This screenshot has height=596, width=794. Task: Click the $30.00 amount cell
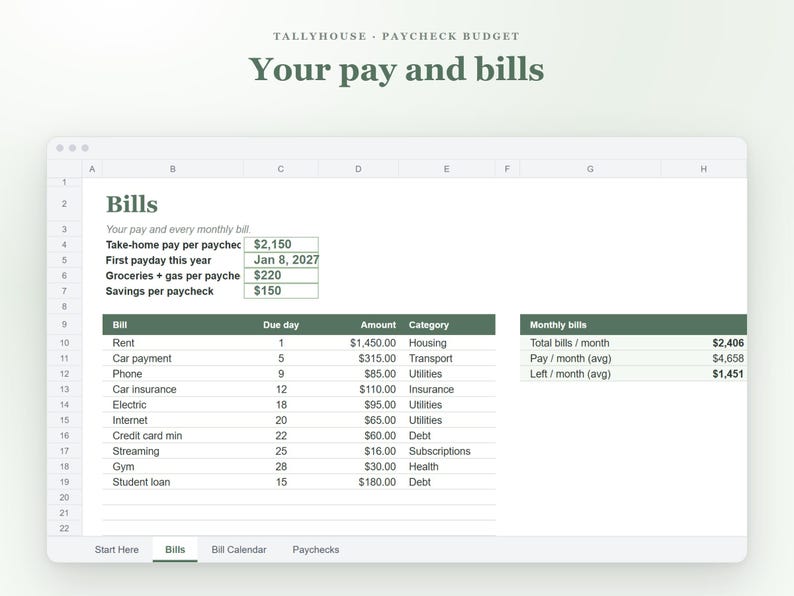tap(359, 466)
